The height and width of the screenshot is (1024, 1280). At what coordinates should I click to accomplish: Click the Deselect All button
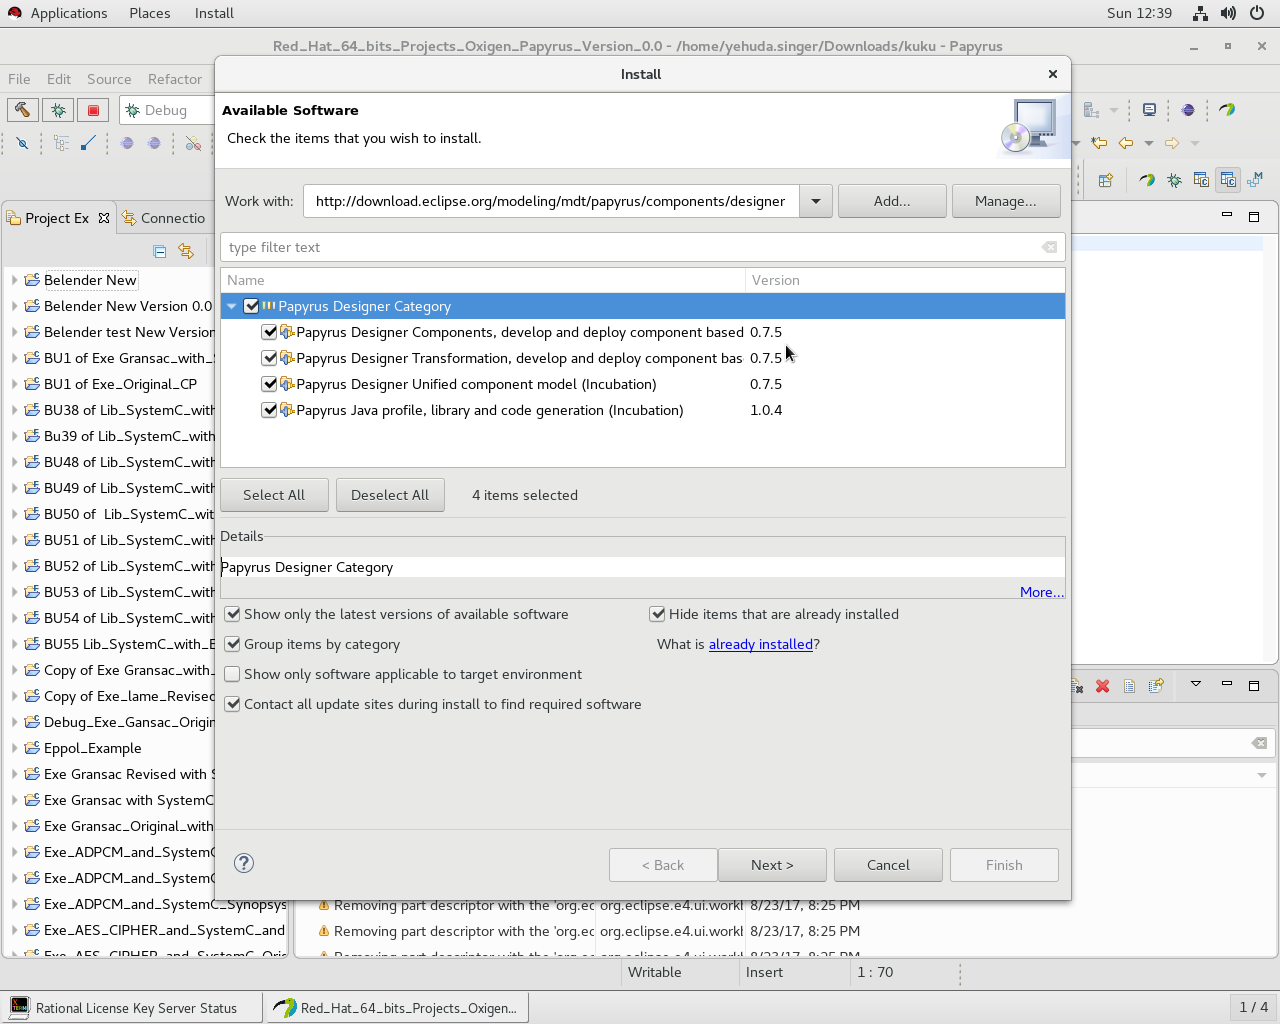point(390,495)
